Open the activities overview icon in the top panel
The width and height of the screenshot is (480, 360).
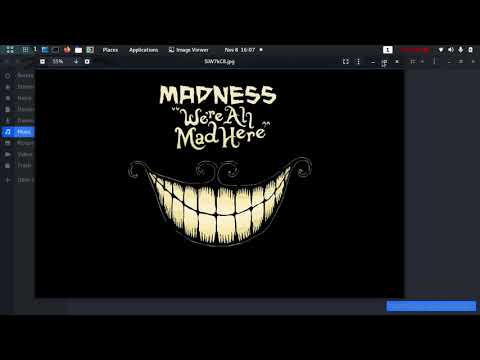pyautogui.click(x=10, y=50)
